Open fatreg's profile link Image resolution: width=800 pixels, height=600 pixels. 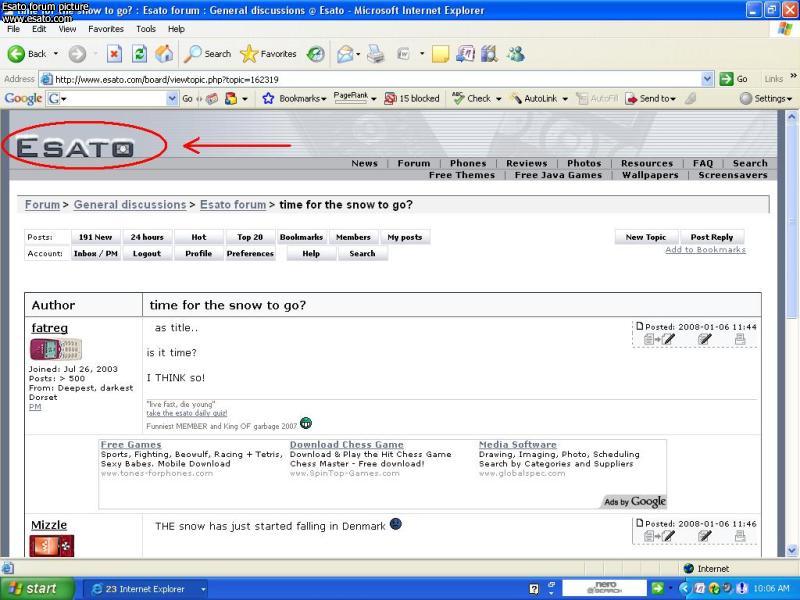tap(49, 328)
